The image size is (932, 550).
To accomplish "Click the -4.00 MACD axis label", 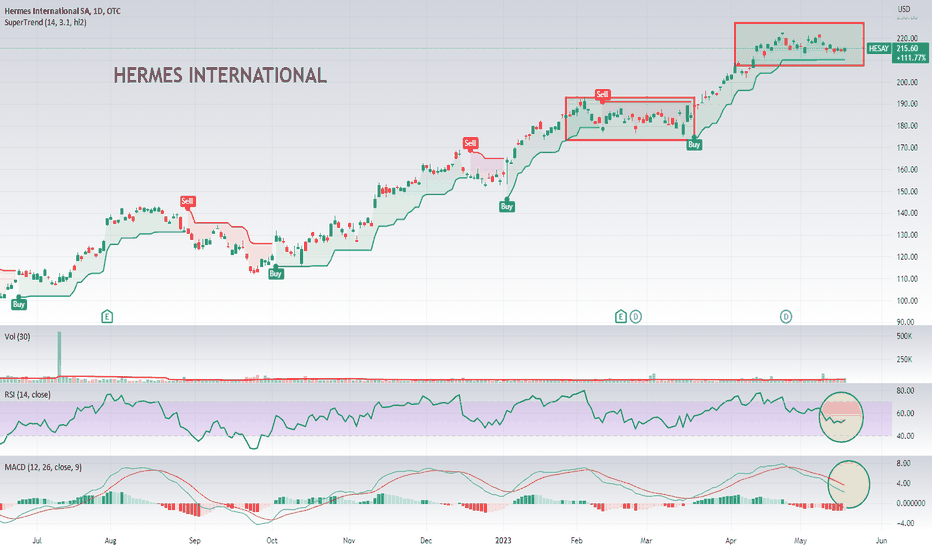I will [x=905, y=523].
